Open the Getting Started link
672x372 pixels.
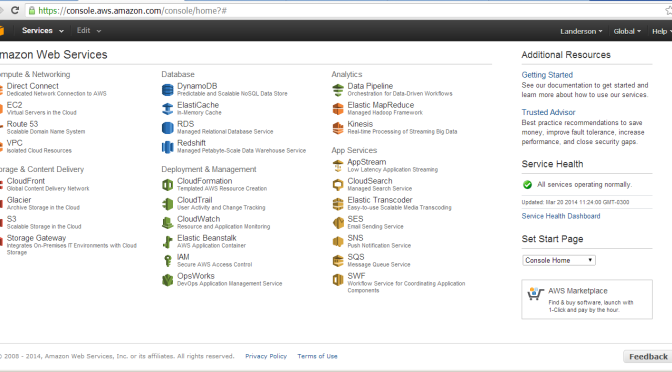click(x=547, y=75)
